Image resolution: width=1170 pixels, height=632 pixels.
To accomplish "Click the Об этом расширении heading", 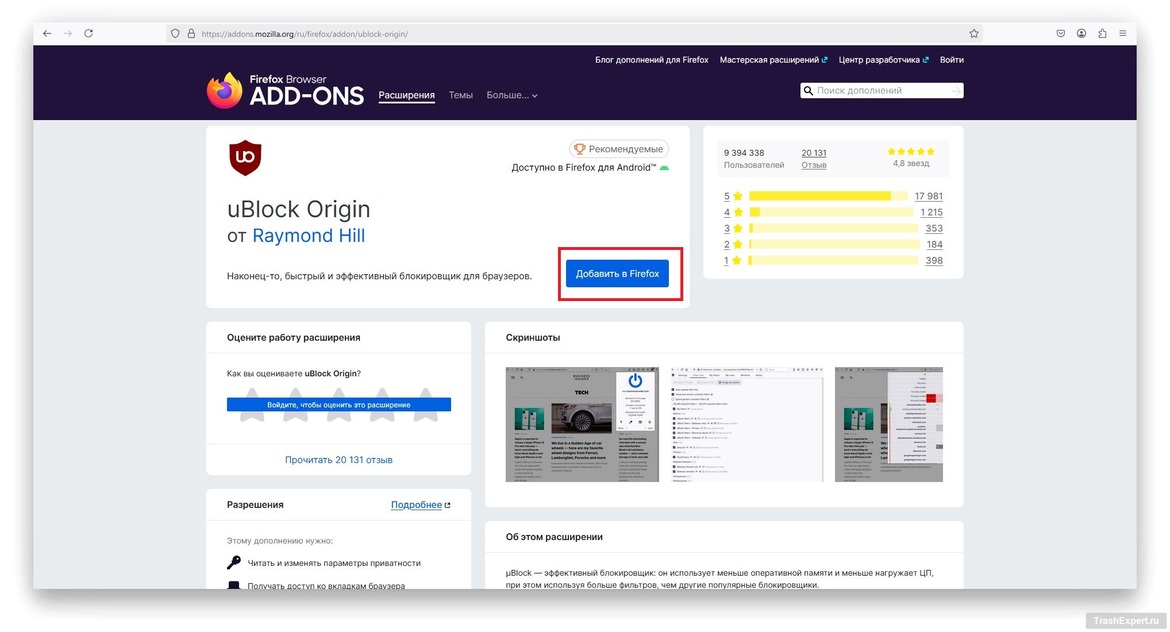I will click(x=554, y=536).
